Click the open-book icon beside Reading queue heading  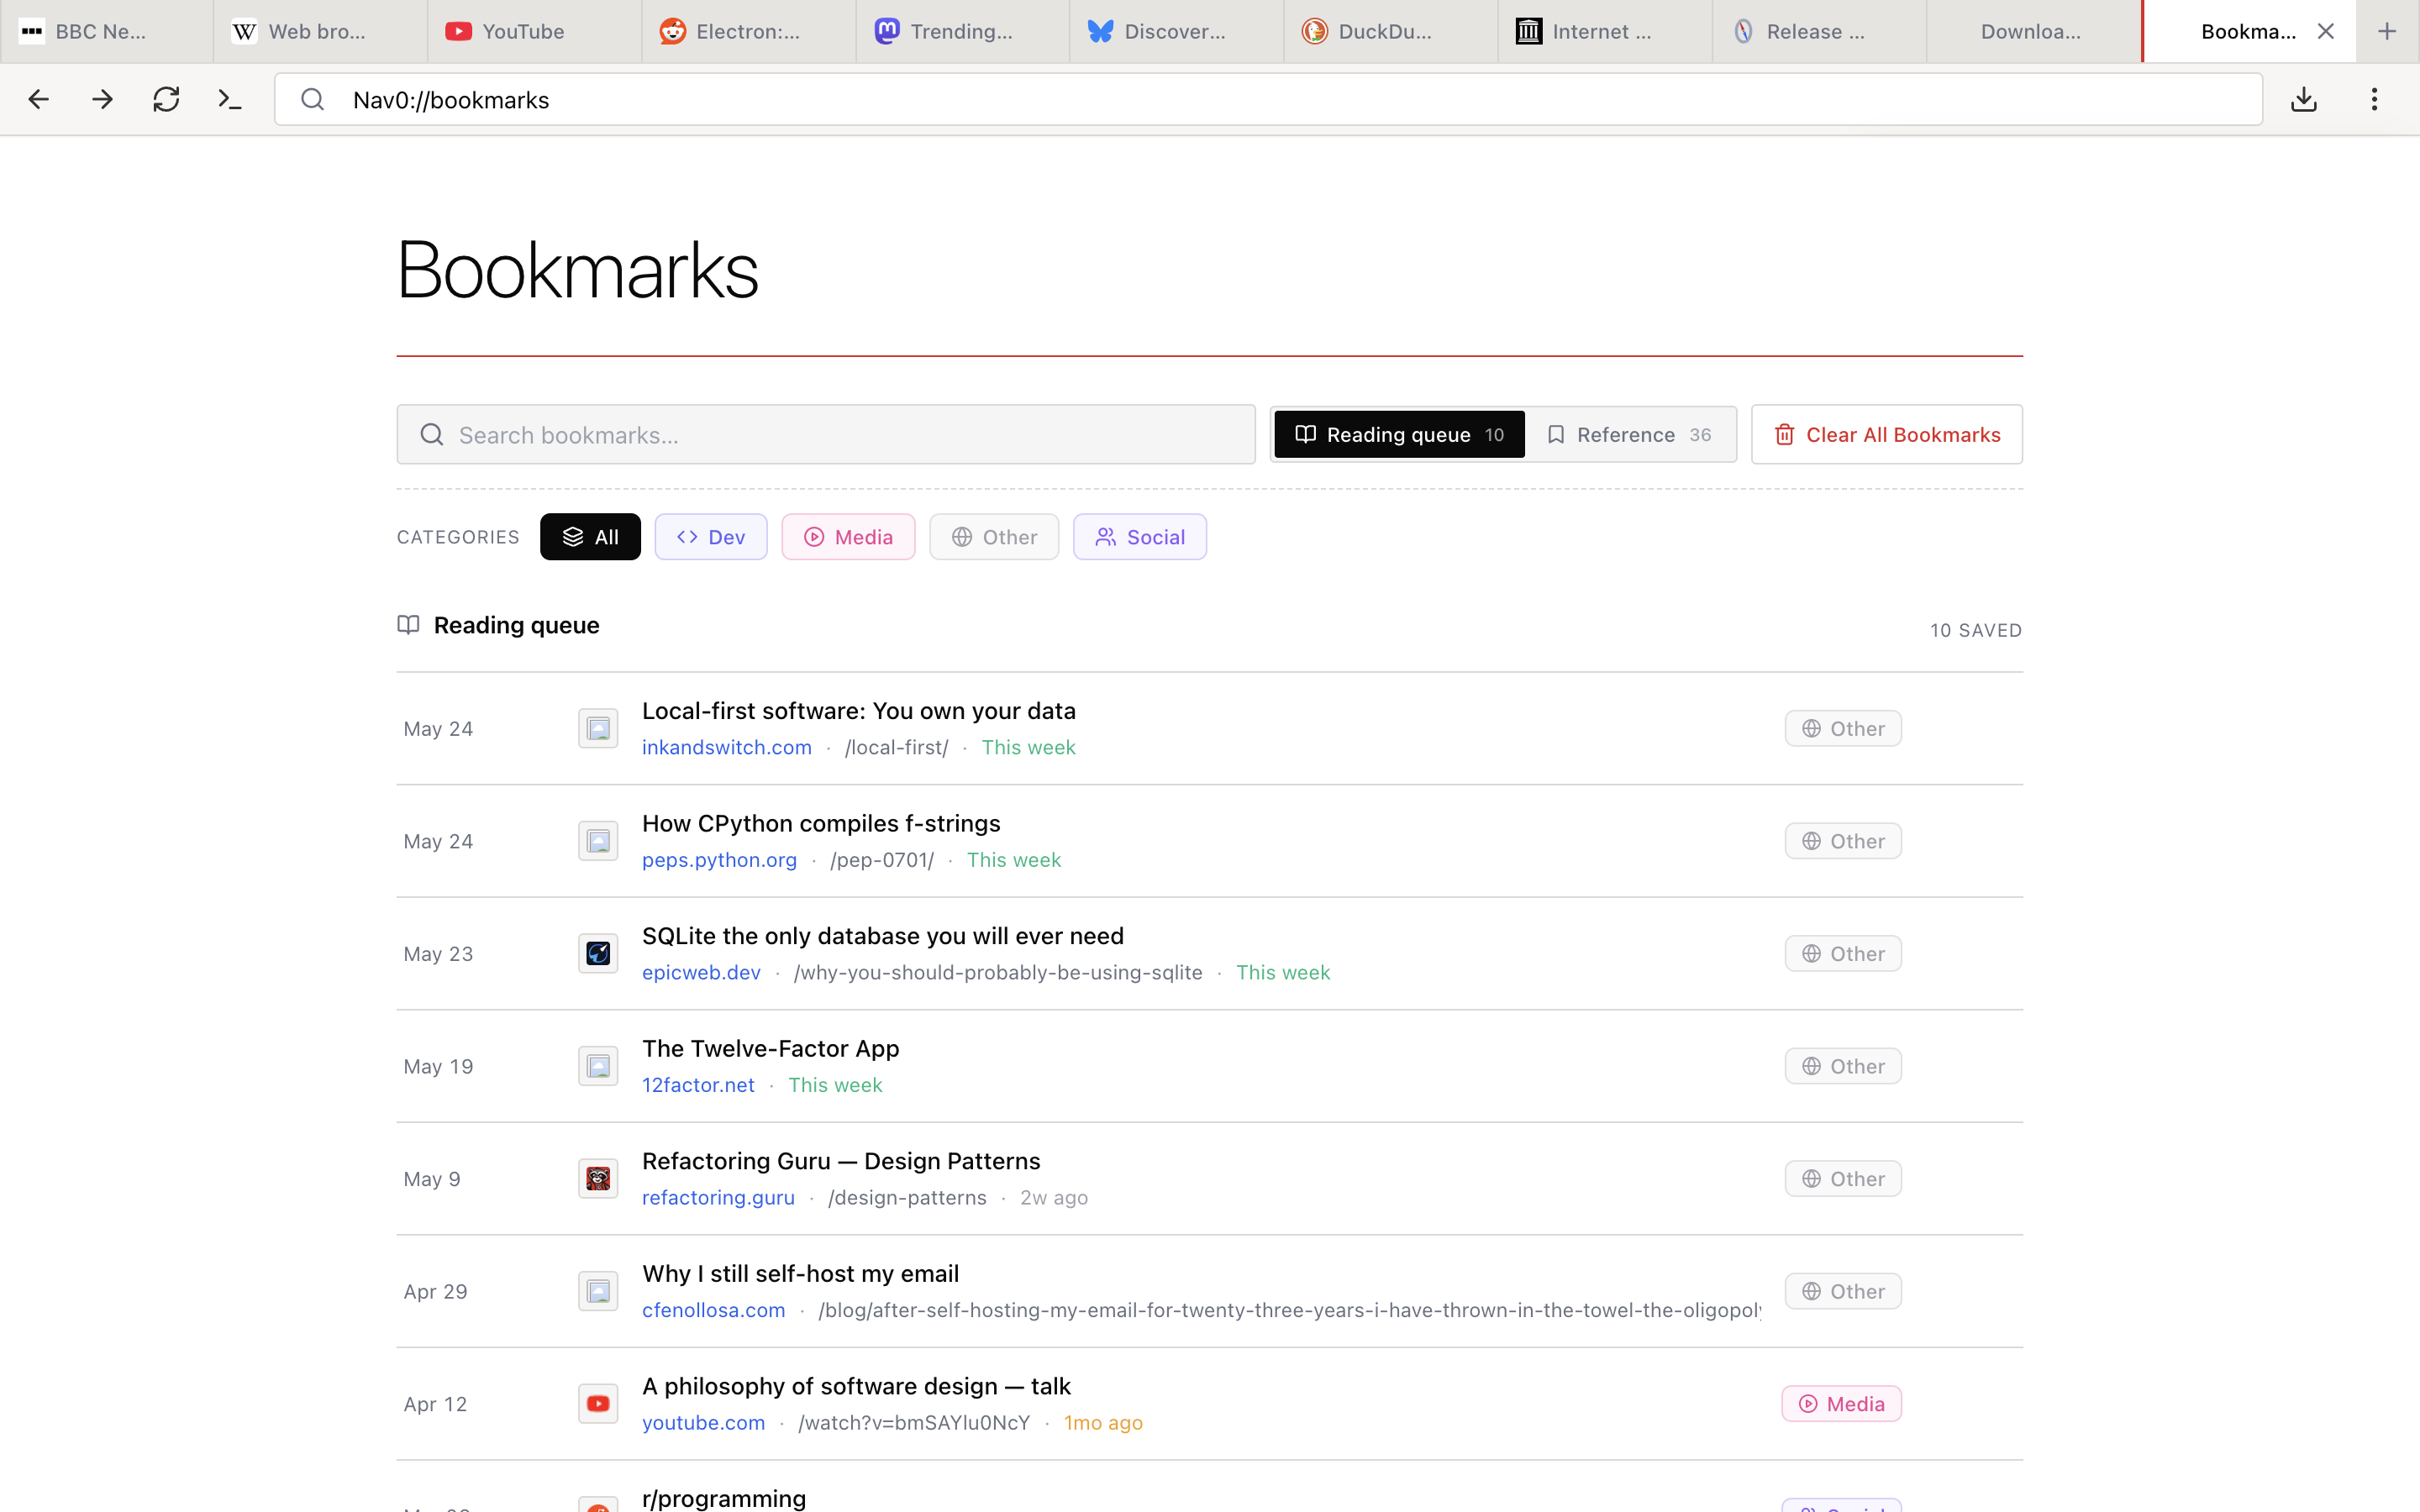coord(408,625)
